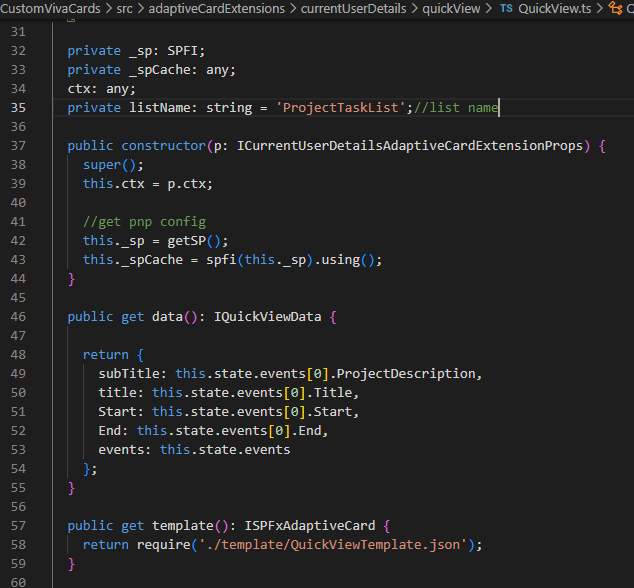Click the //get pnp config comment
The width and height of the screenshot is (634, 588).
coord(144,222)
